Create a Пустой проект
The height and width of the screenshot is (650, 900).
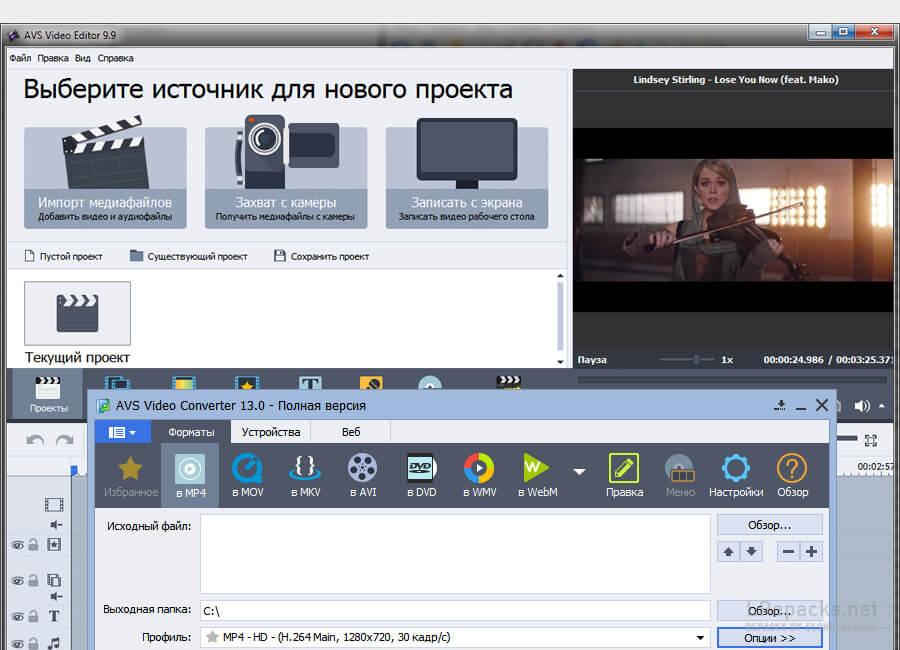tap(63, 256)
